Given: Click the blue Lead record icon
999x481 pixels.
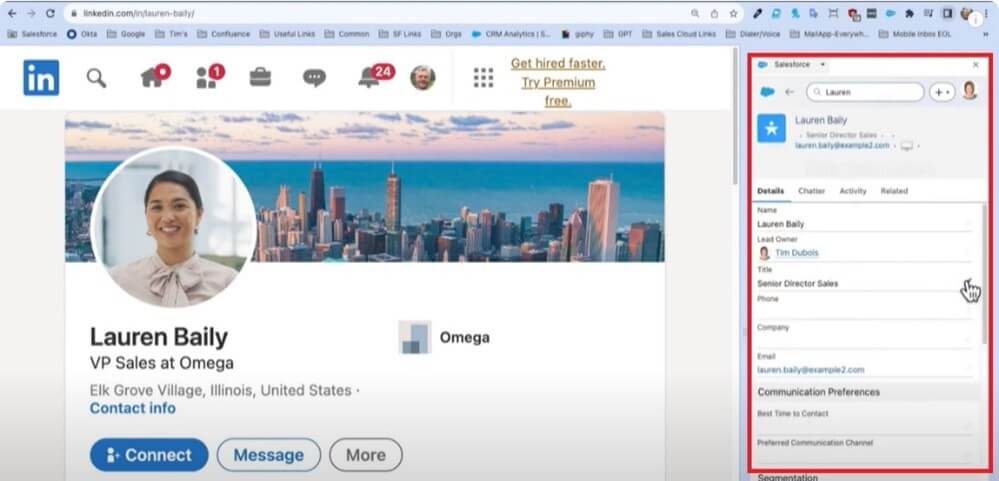Looking at the screenshot, I should tap(771, 129).
